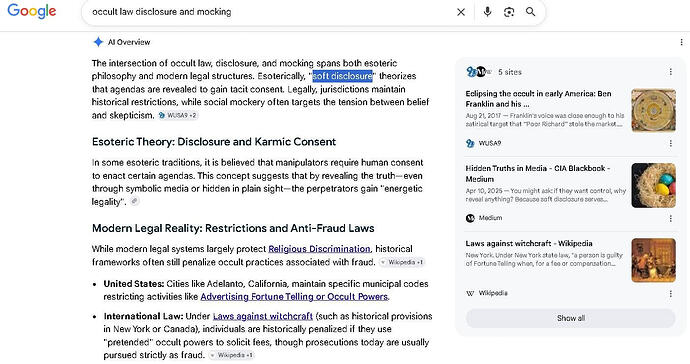The width and height of the screenshot is (690, 364).
Task: Click the link icon after "energetic legality"
Action: click(135, 201)
